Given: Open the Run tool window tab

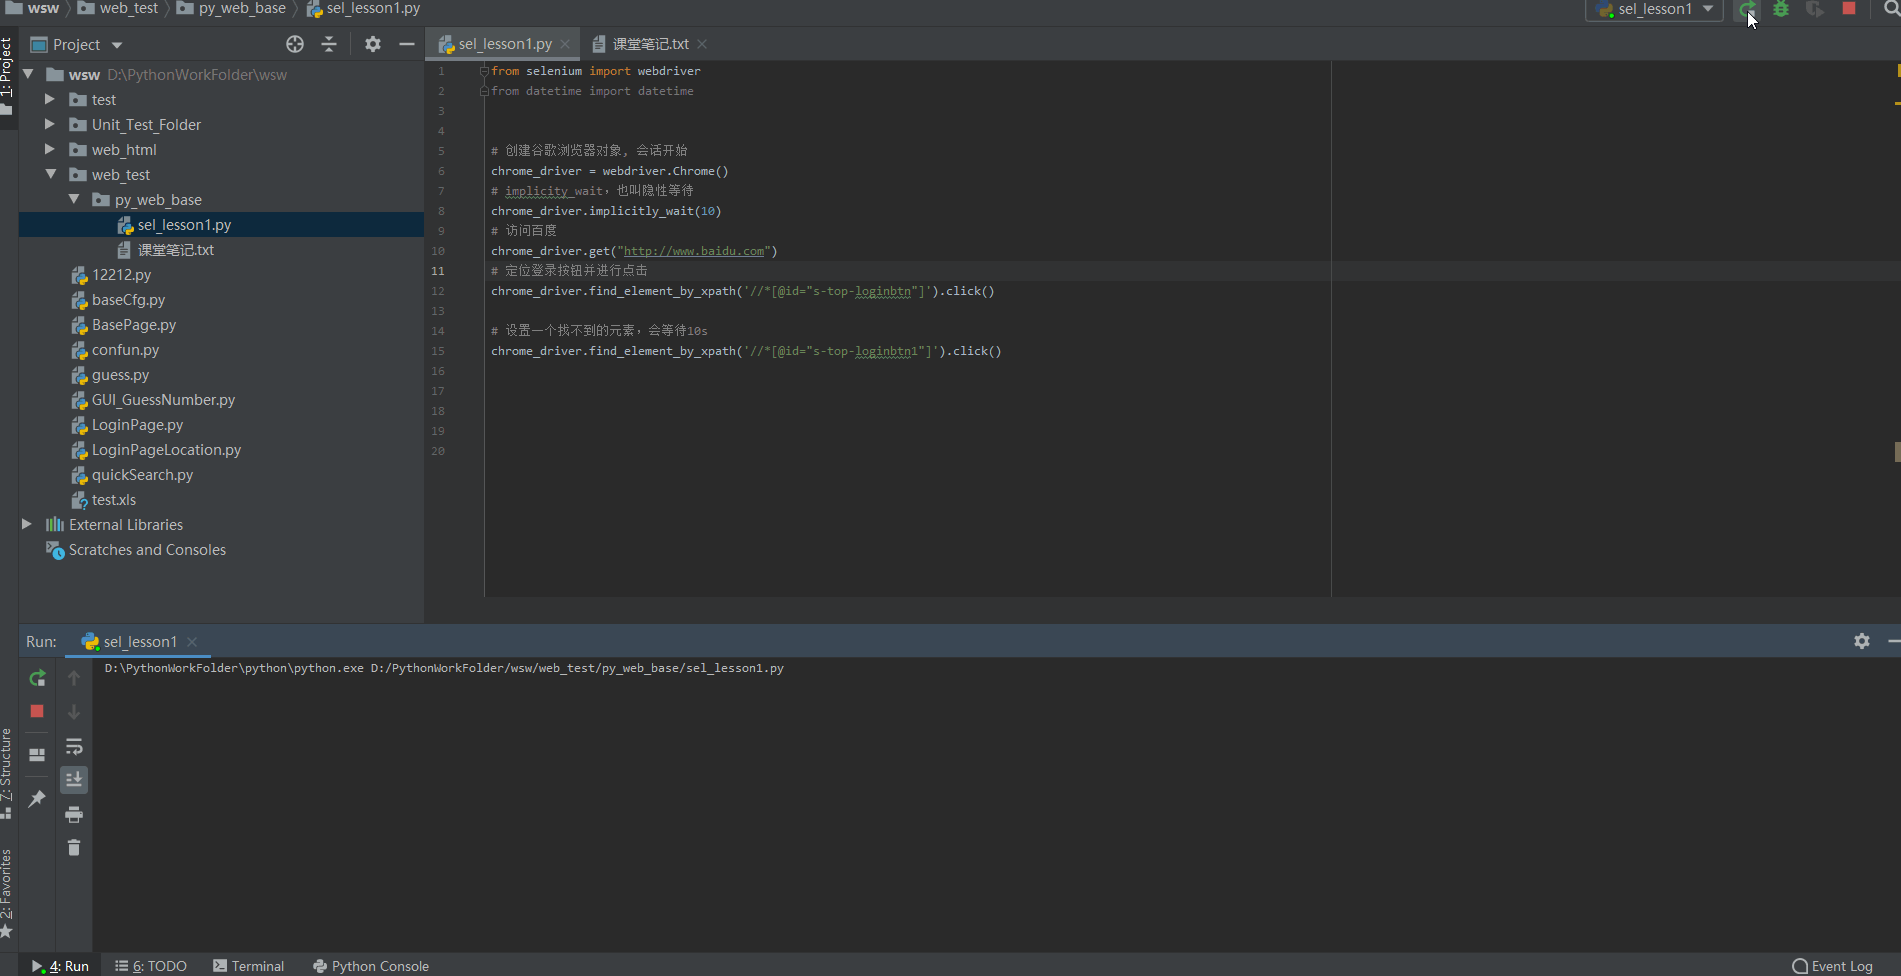Looking at the screenshot, I should click(x=59, y=966).
